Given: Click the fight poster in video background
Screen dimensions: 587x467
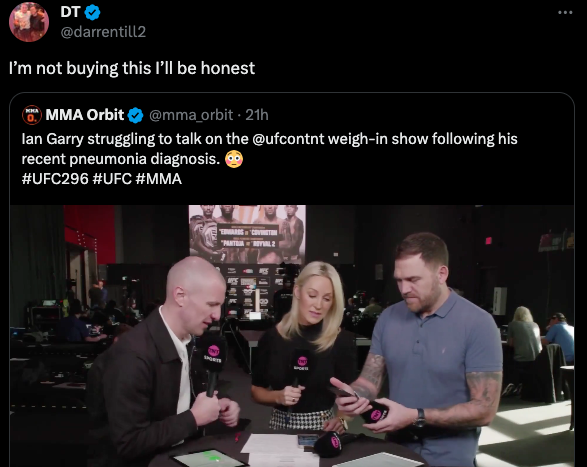Looking at the screenshot, I should [247, 234].
